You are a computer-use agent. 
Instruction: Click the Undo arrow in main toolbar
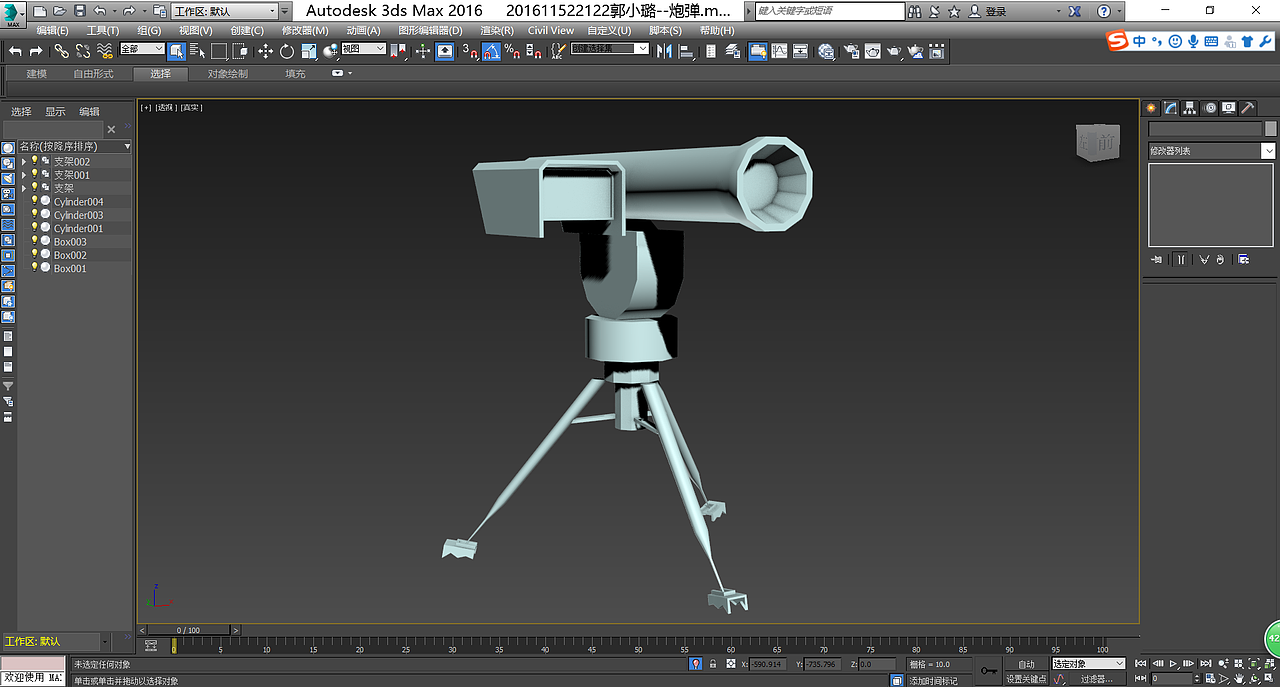(15, 51)
